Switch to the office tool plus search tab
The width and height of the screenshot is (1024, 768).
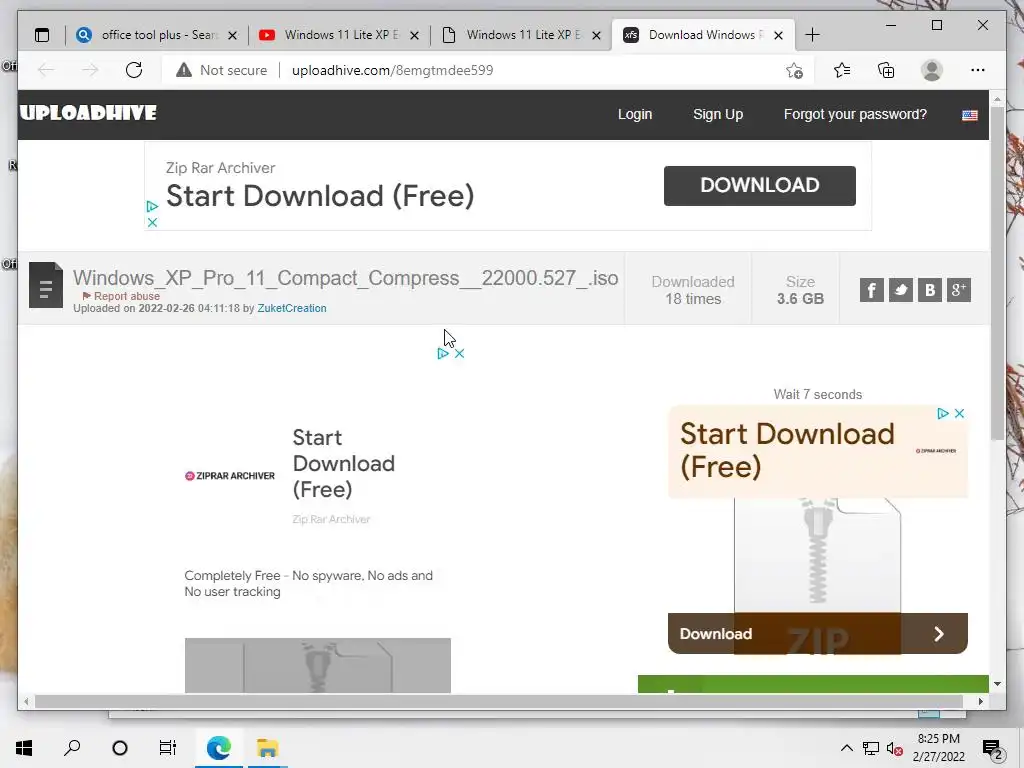pyautogui.click(x=157, y=35)
